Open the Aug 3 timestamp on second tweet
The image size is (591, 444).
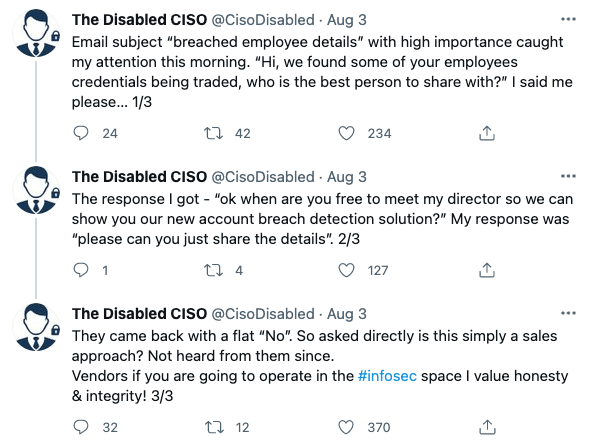pyautogui.click(x=346, y=177)
